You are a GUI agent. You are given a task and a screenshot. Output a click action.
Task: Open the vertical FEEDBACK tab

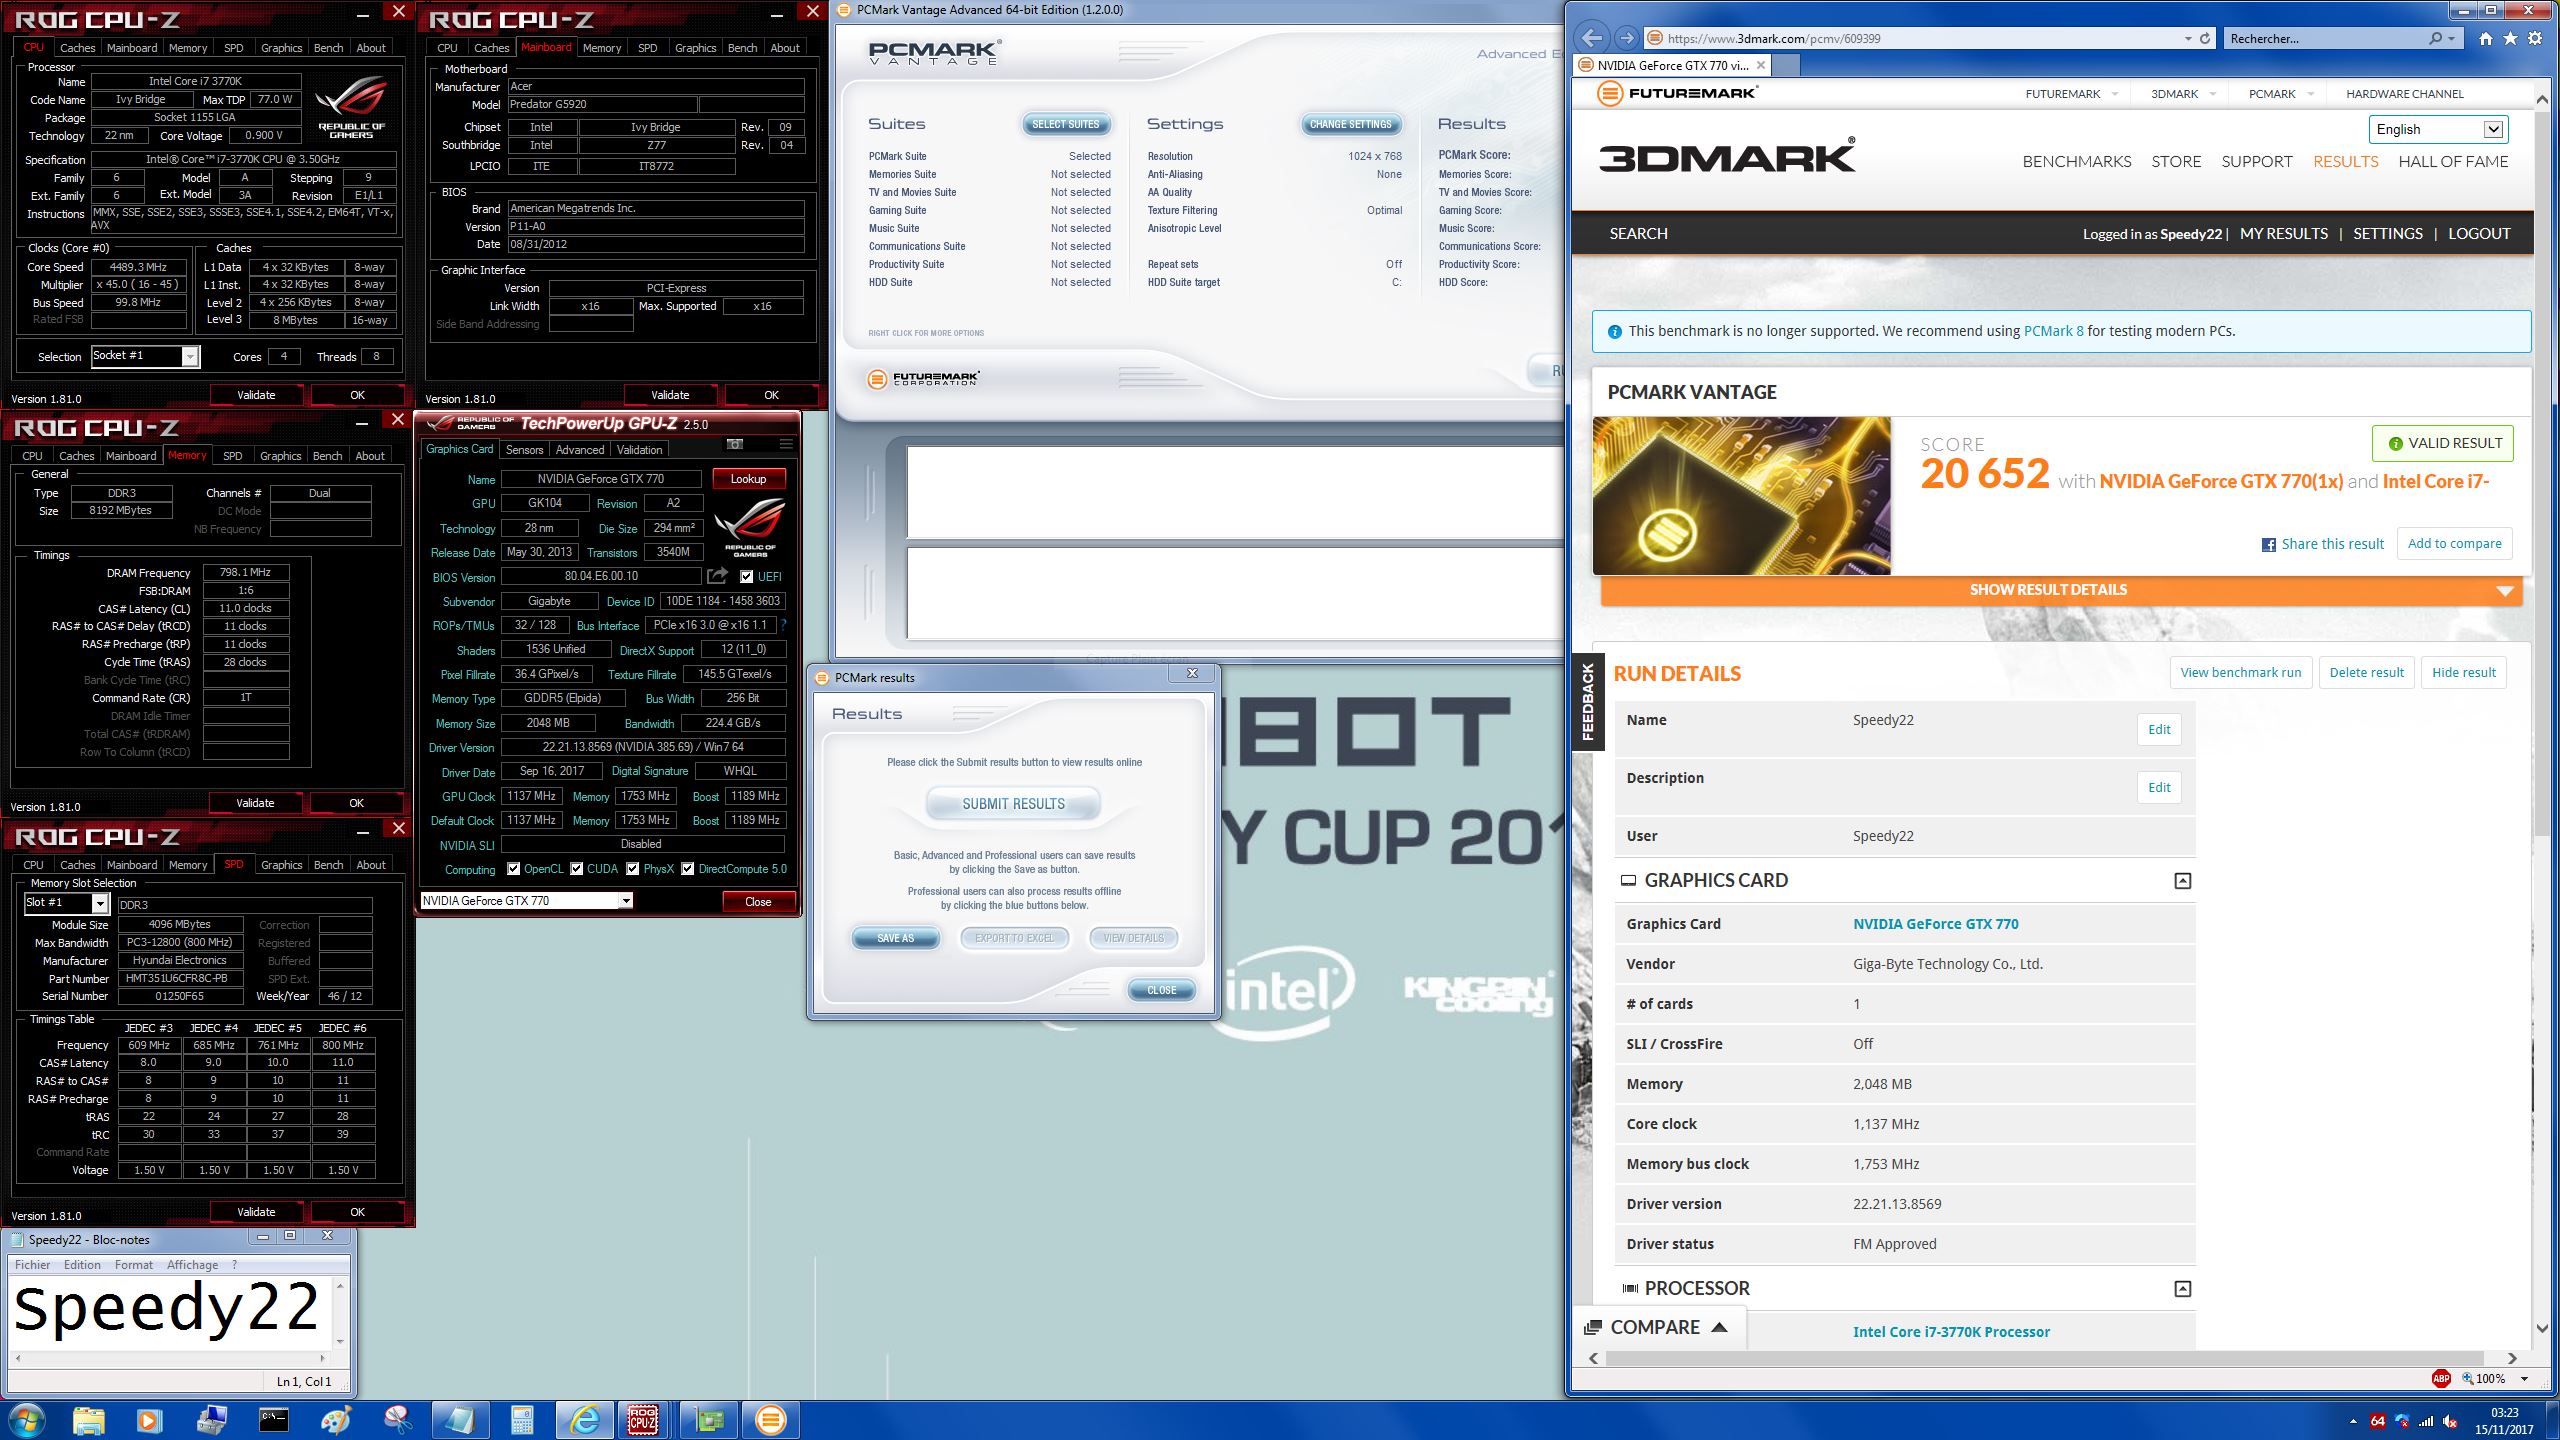point(1588,702)
